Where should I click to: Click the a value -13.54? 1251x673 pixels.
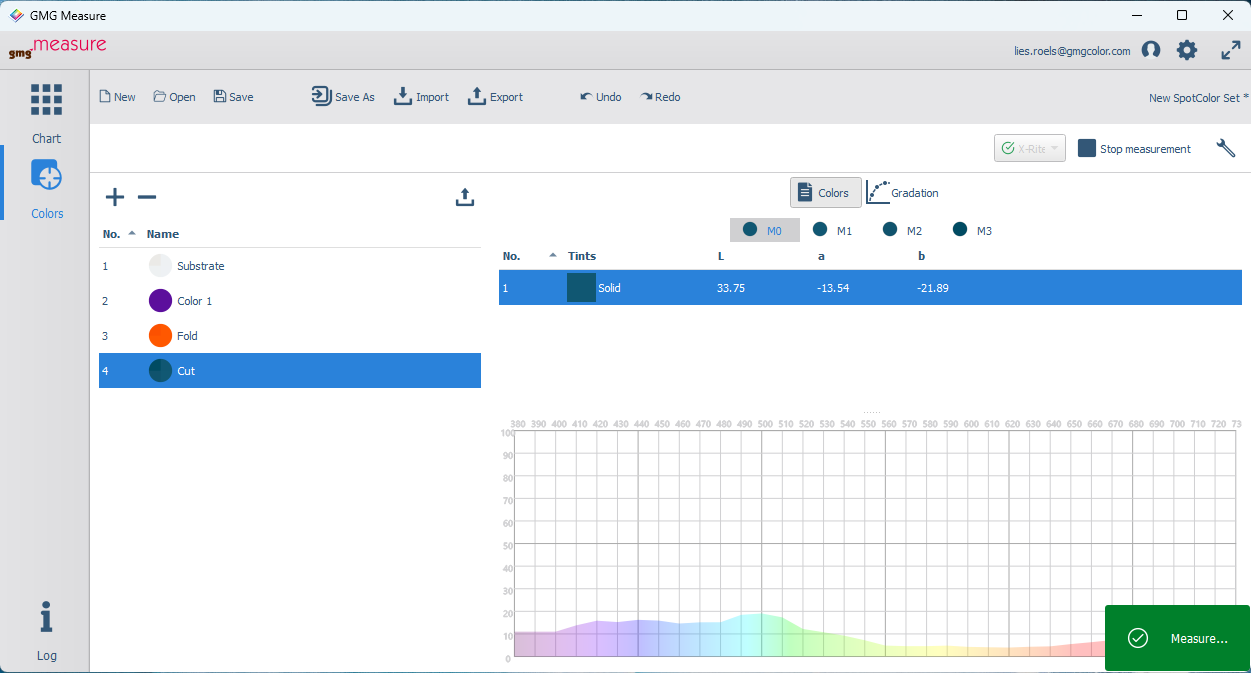coord(833,288)
